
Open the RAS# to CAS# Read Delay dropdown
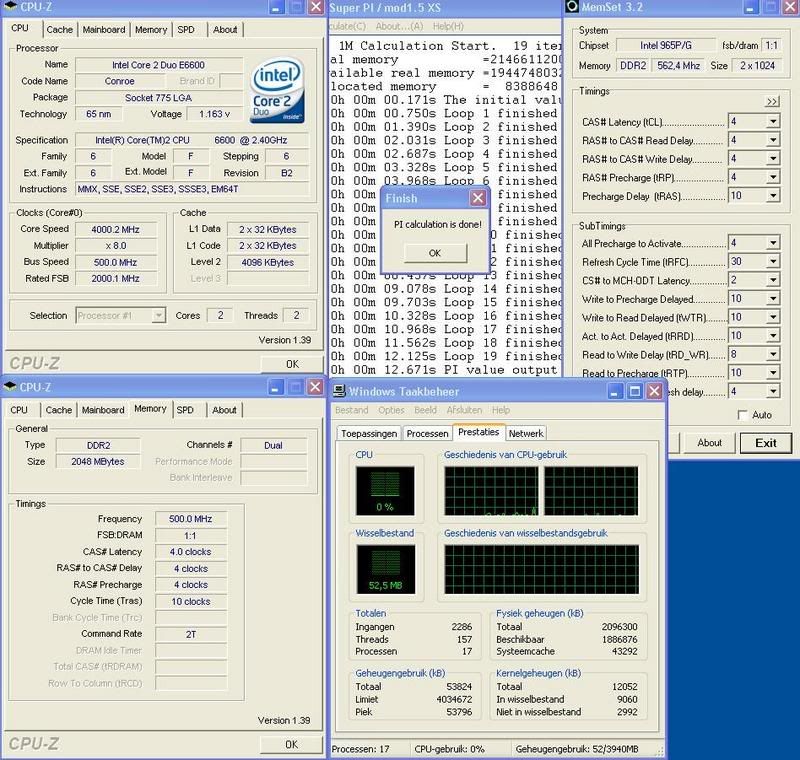click(773, 140)
